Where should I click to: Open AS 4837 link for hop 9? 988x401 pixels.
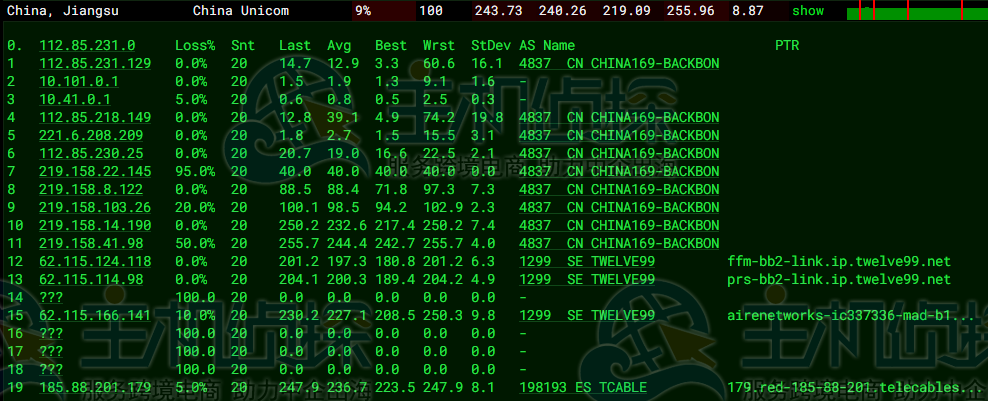point(619,207)
